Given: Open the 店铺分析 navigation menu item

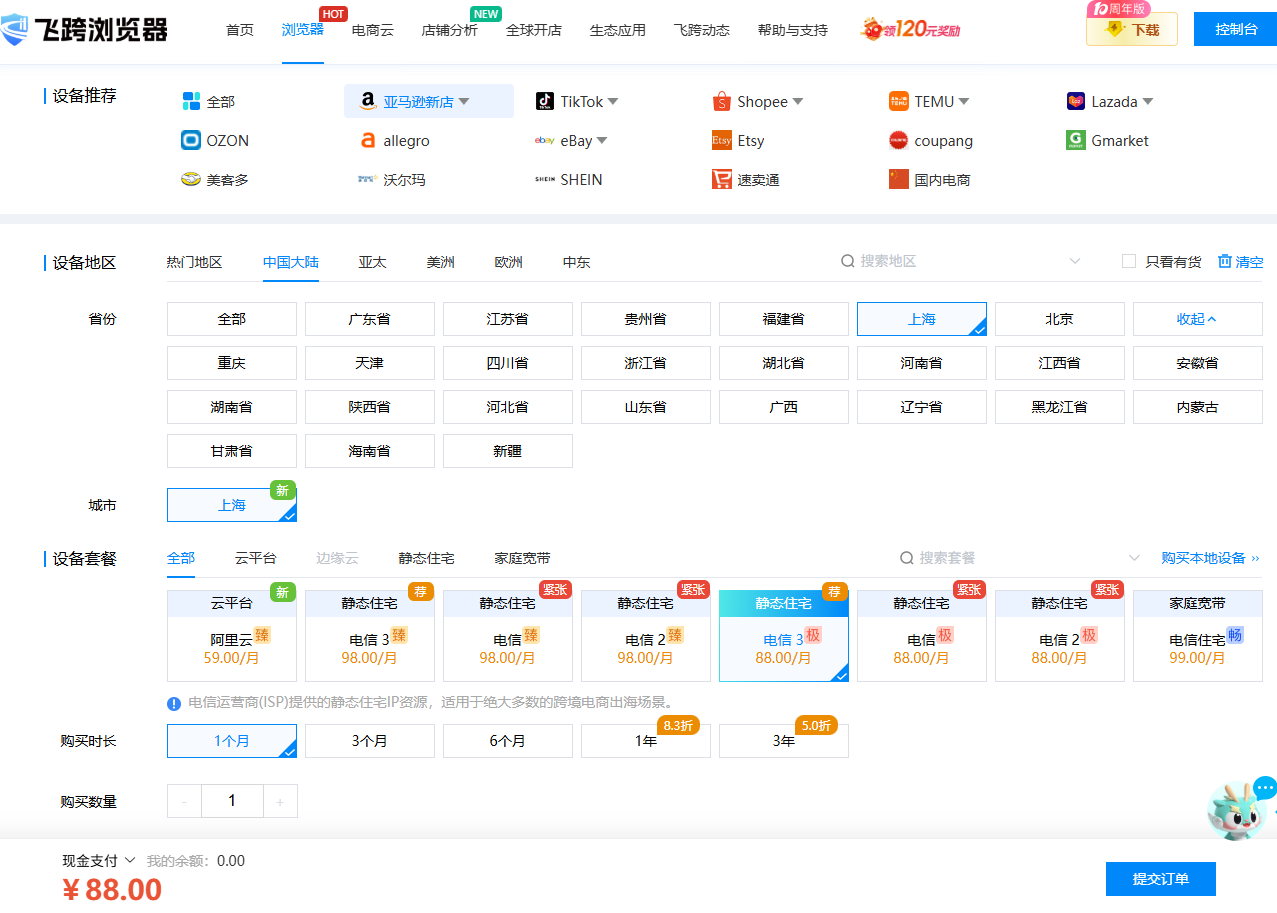Looking at the screenshot, I should [449, 30].
